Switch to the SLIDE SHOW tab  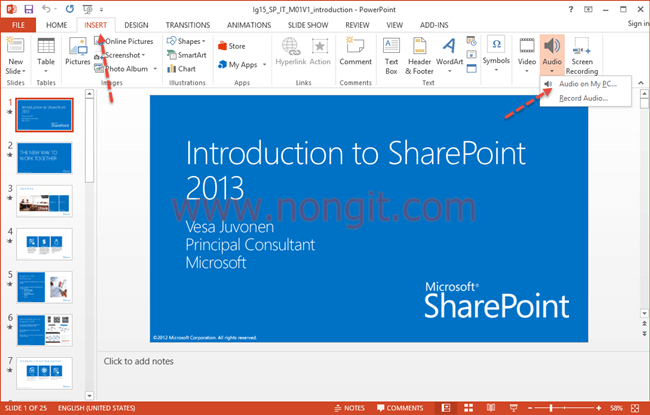(308, 25)
